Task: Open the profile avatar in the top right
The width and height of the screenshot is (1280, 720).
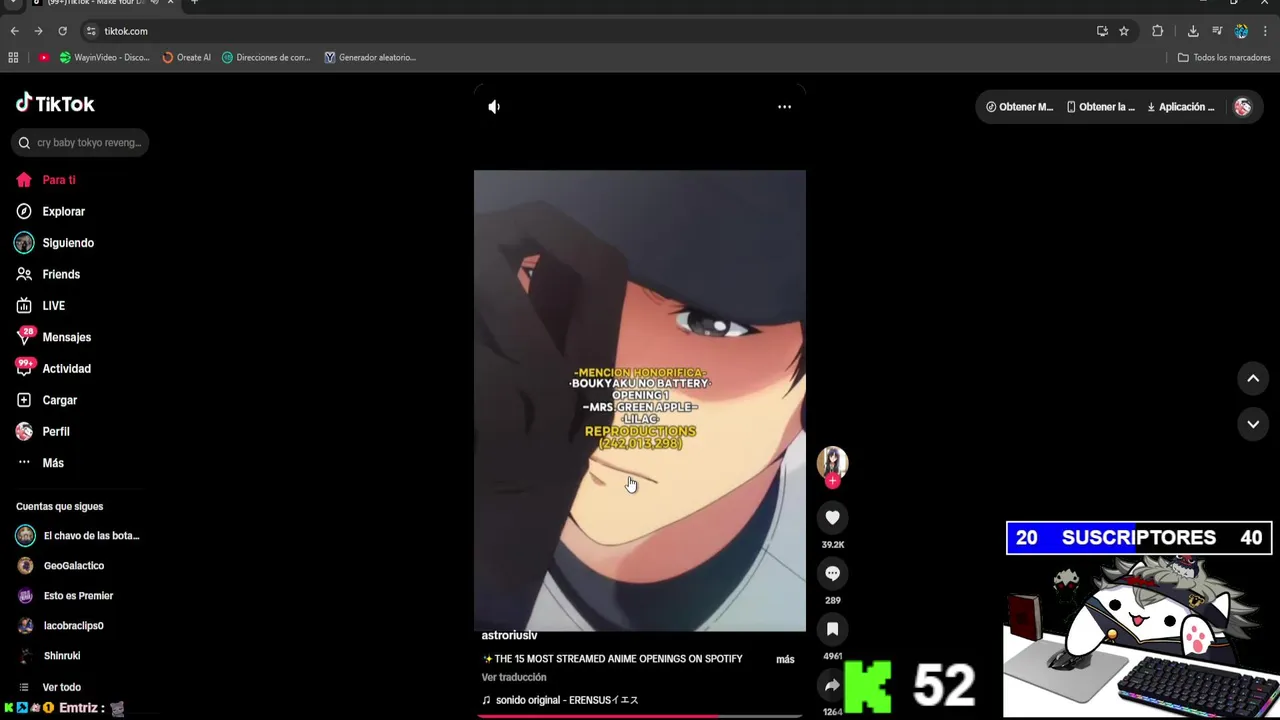Action: pos(1243,107)
